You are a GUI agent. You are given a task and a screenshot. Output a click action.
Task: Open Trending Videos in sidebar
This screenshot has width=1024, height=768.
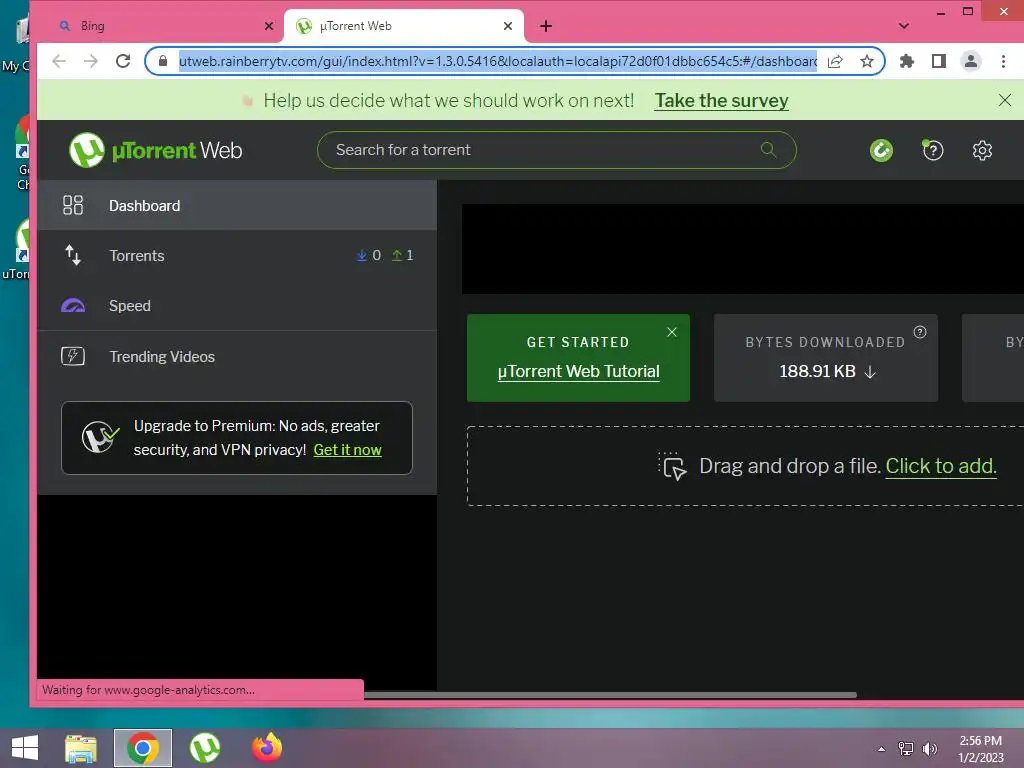click(x=237, y=357)
